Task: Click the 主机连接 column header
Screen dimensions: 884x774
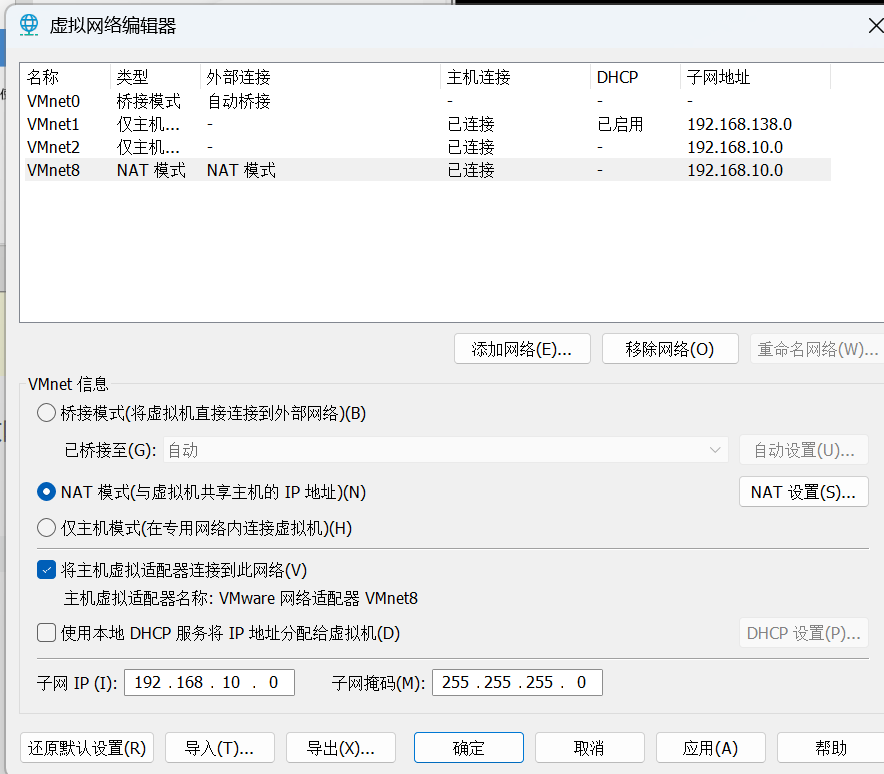Action: click(515, 77)
